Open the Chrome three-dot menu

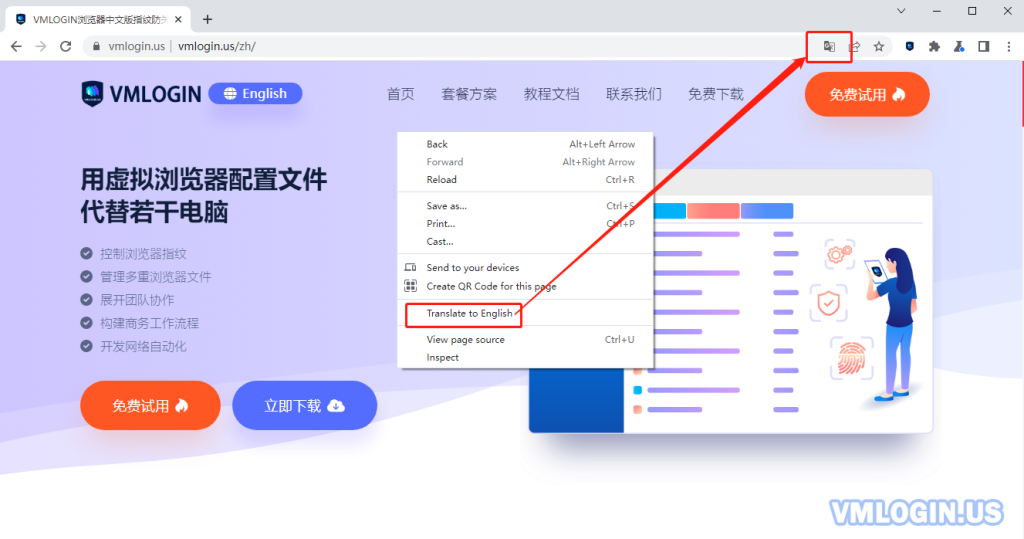(x=1008, y=46)
